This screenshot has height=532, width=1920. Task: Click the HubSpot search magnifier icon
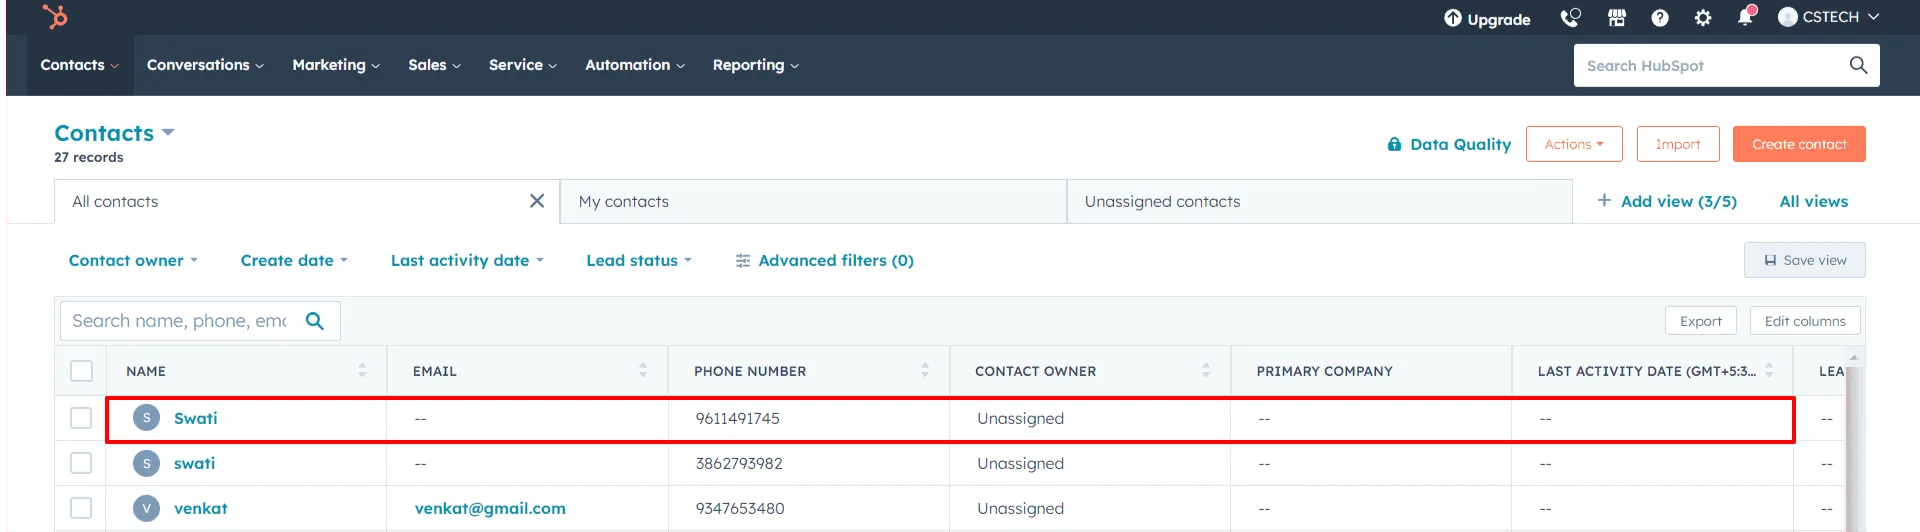pyautogui.click(x=1858, y=65)
